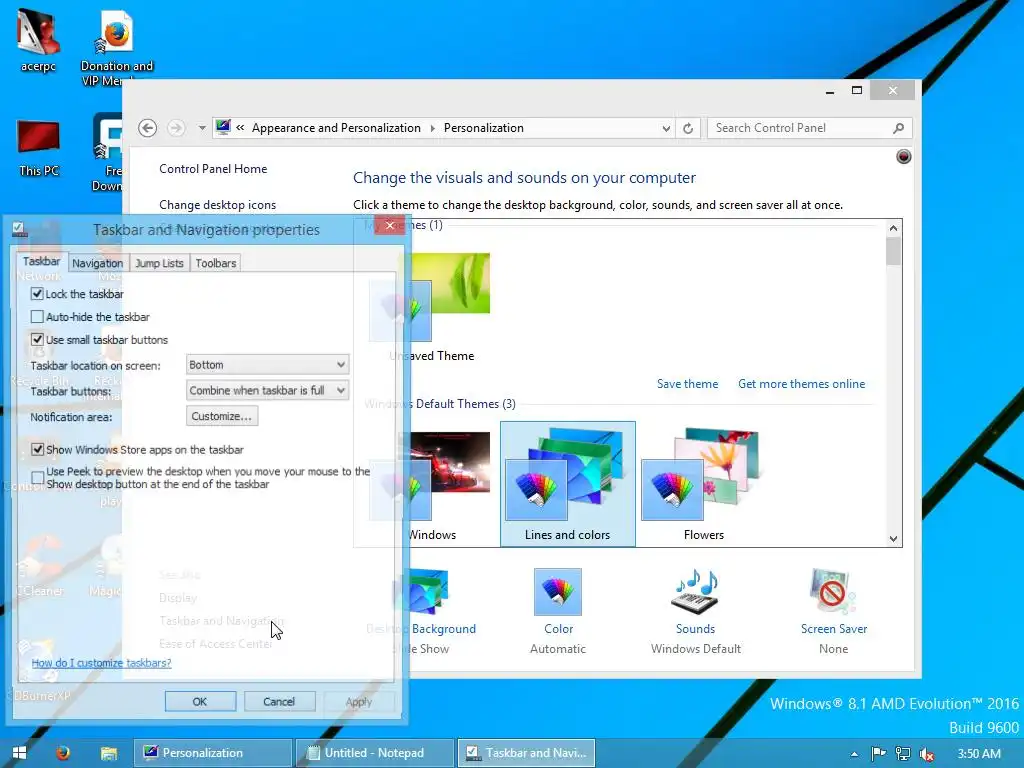The width and height of the screenshot is (1024, 768).
Task: Switch to Personalization taskbar button
Action: tap(213, 753)
